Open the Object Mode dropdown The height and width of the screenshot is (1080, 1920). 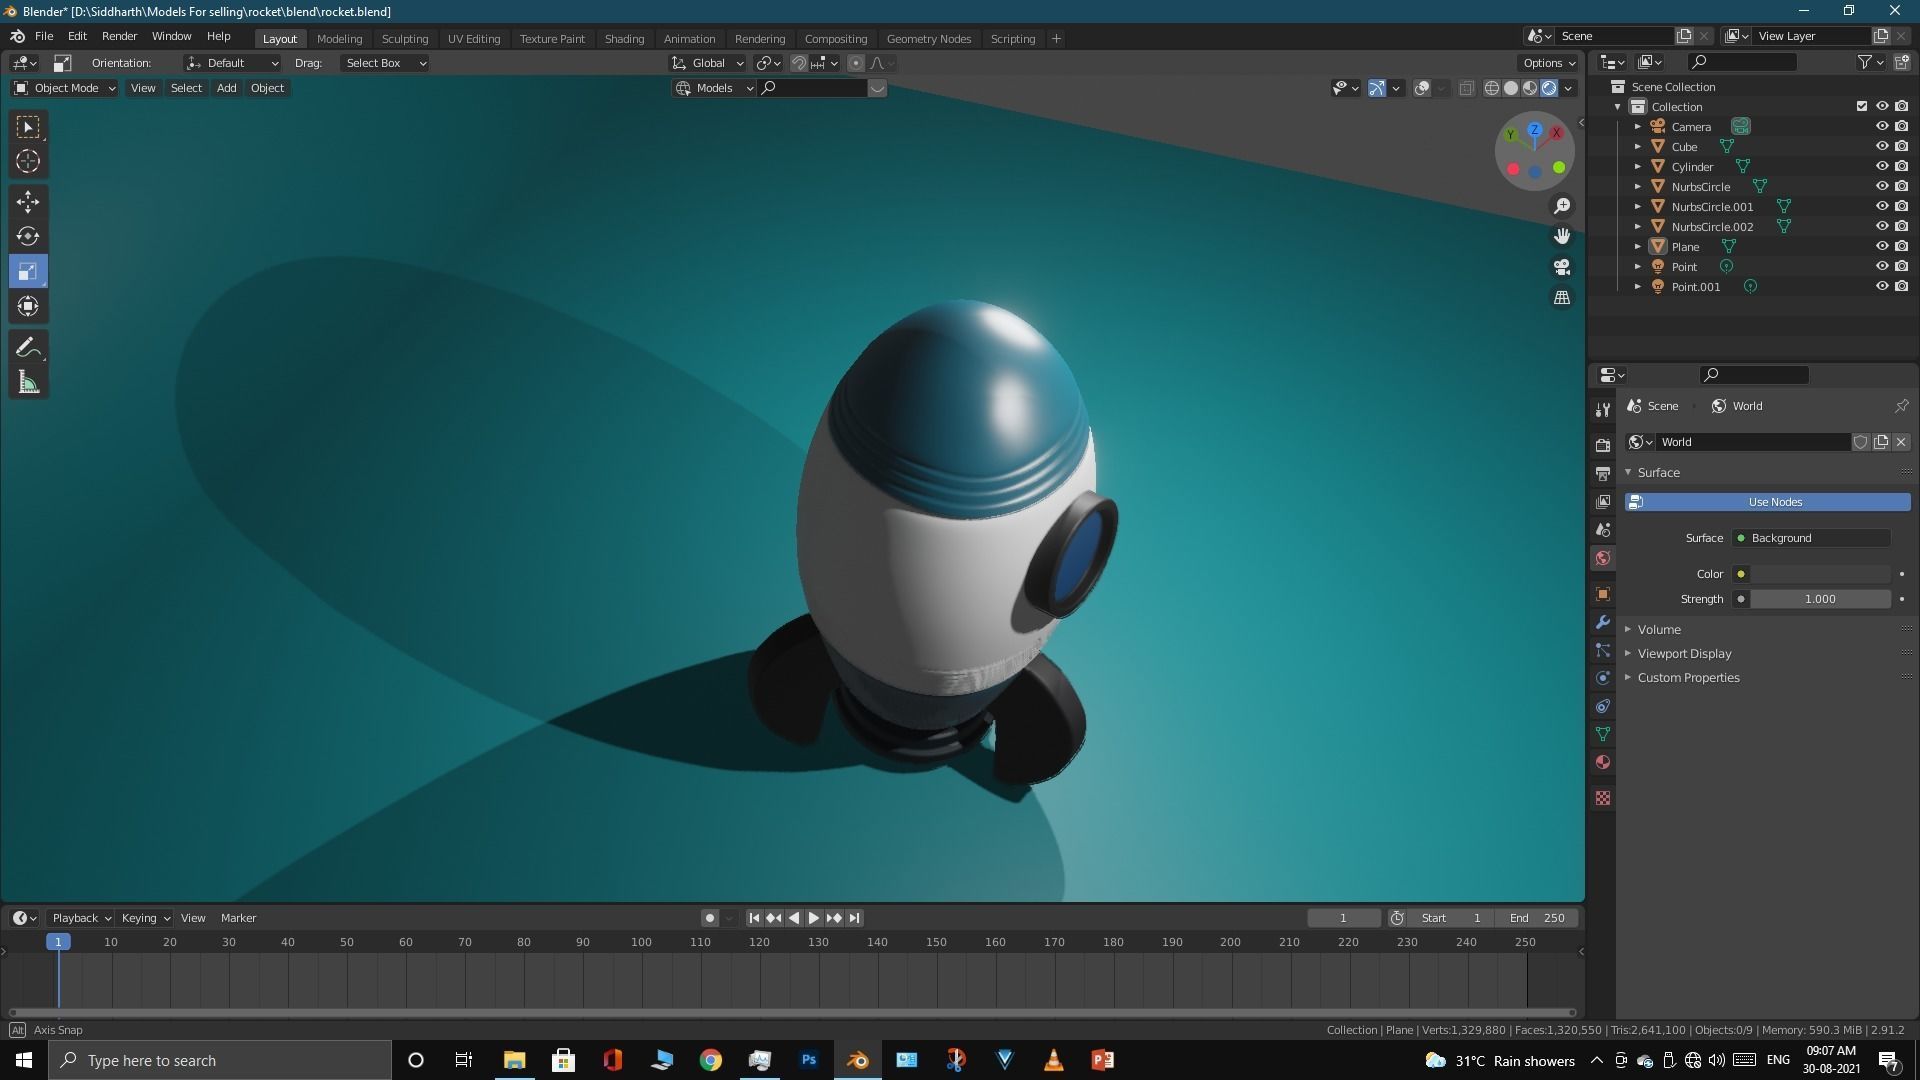click(65, 88)
